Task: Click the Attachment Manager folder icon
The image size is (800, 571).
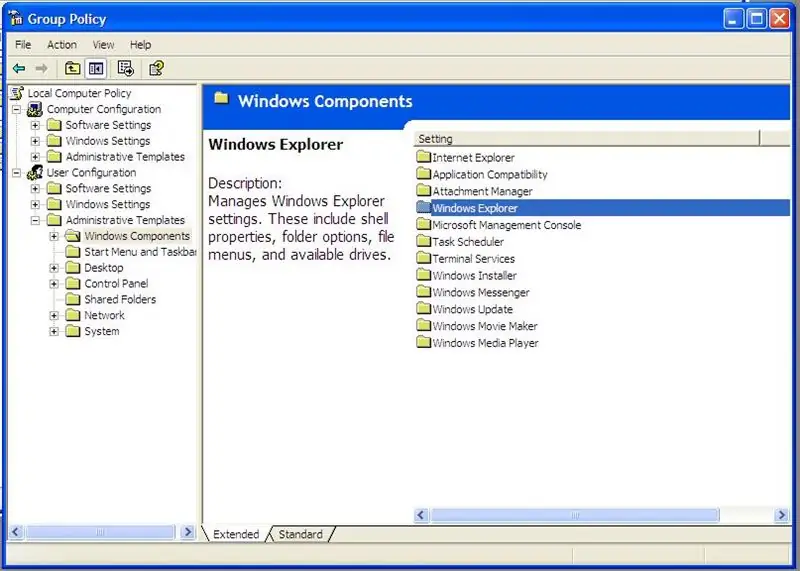Action: [x=423, y=190]
